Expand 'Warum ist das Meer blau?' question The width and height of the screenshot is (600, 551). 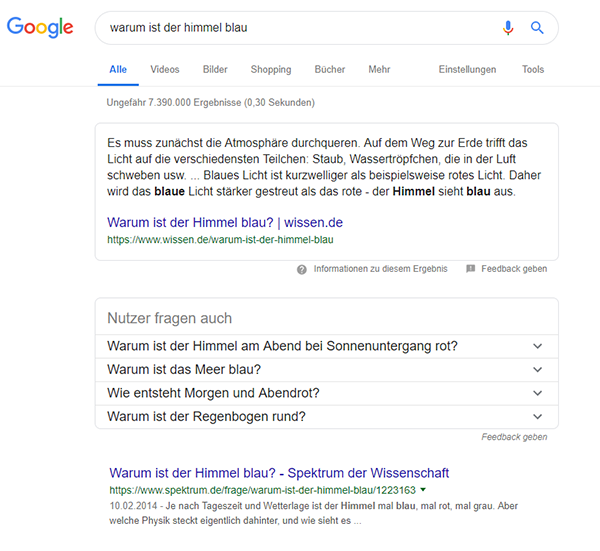[326, 370]
